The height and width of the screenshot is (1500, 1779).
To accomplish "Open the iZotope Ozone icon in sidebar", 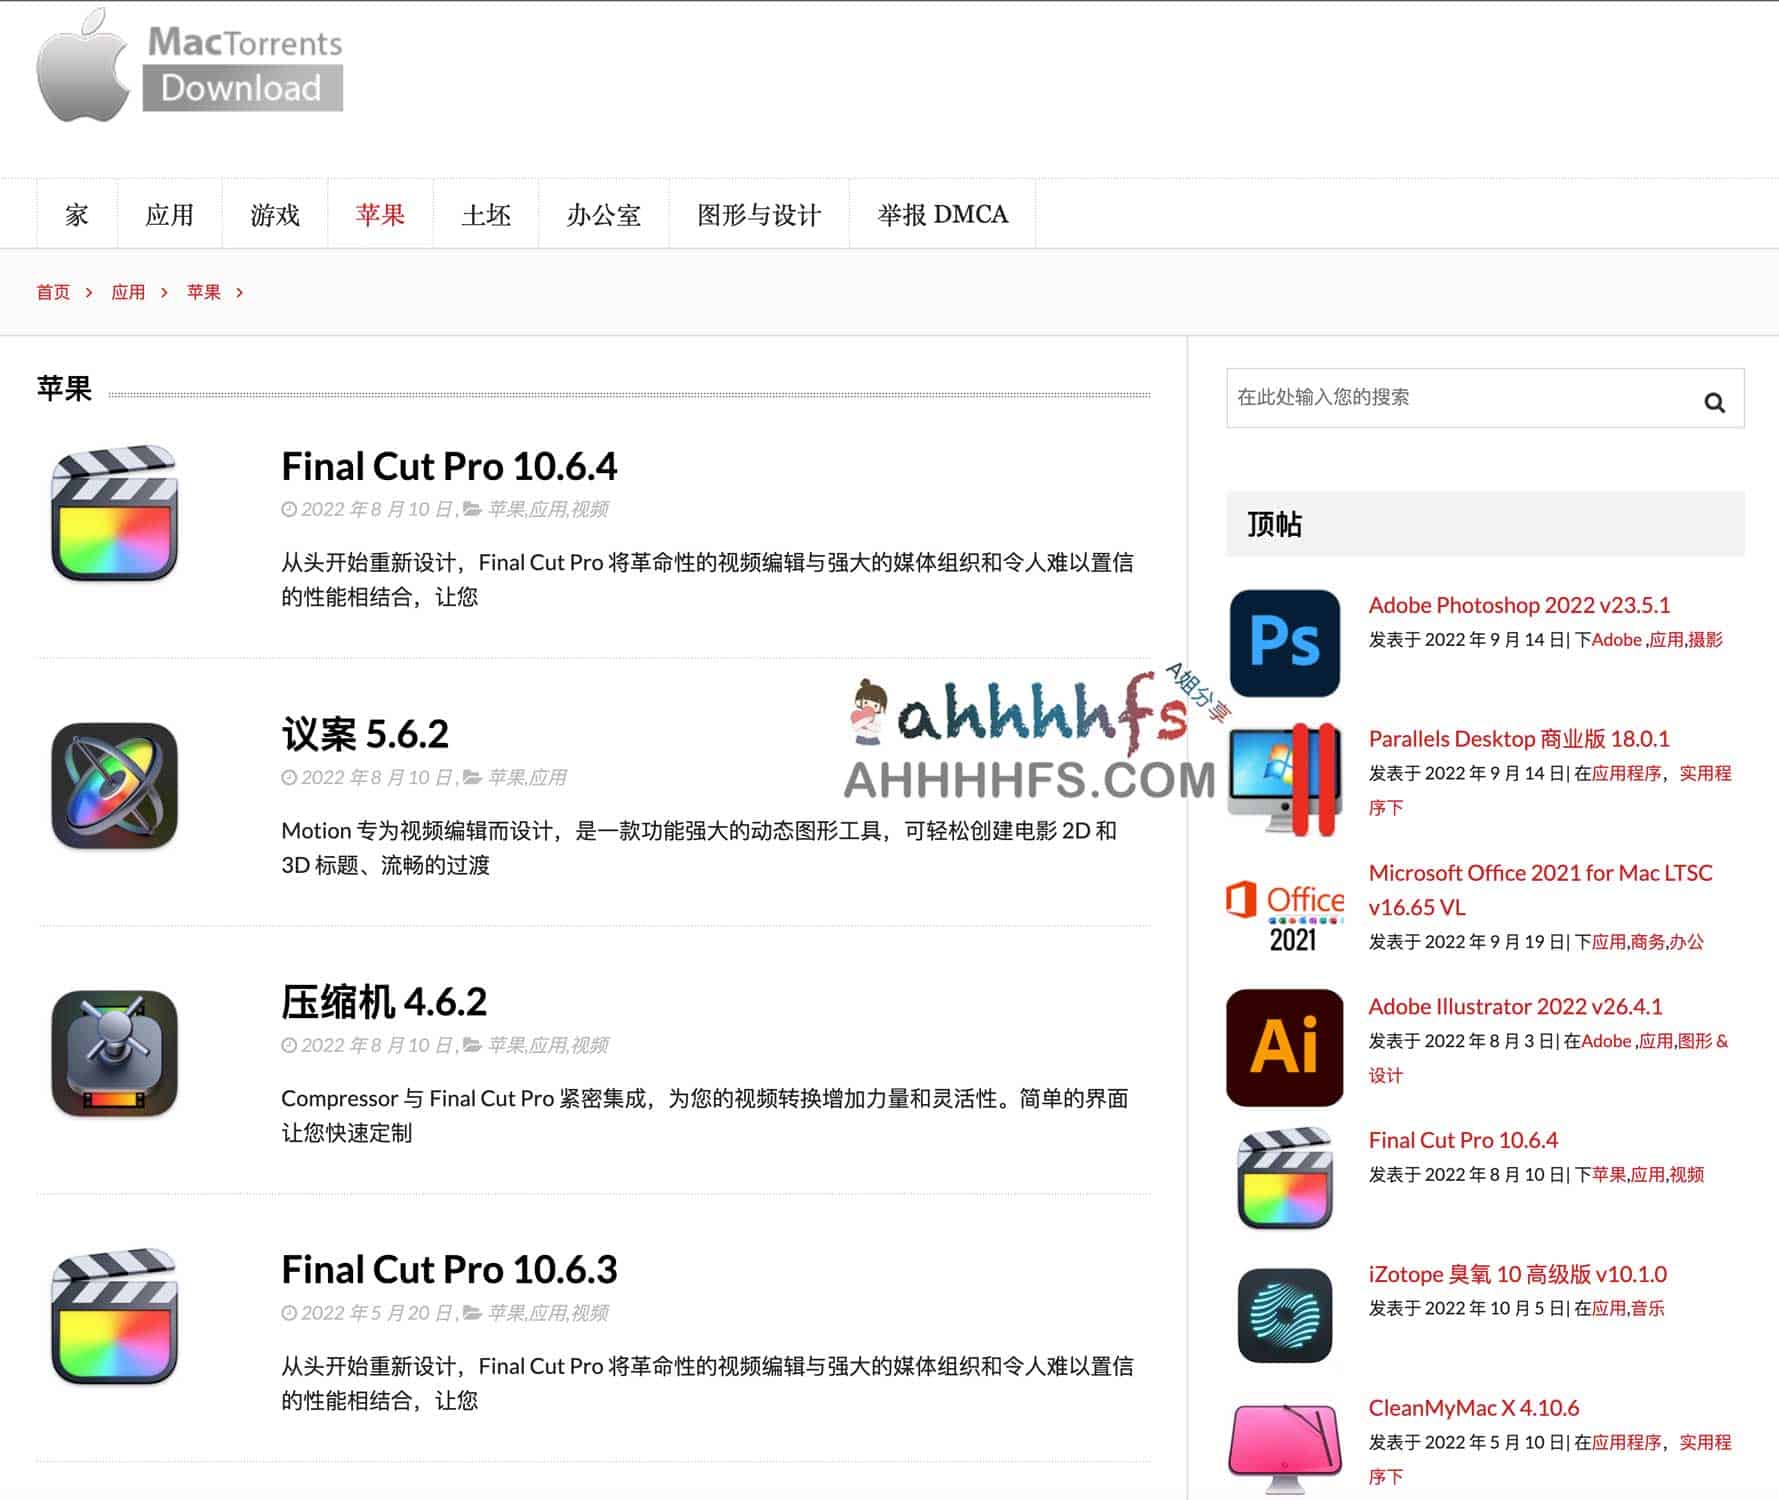I will [x=1285, y=1315].
